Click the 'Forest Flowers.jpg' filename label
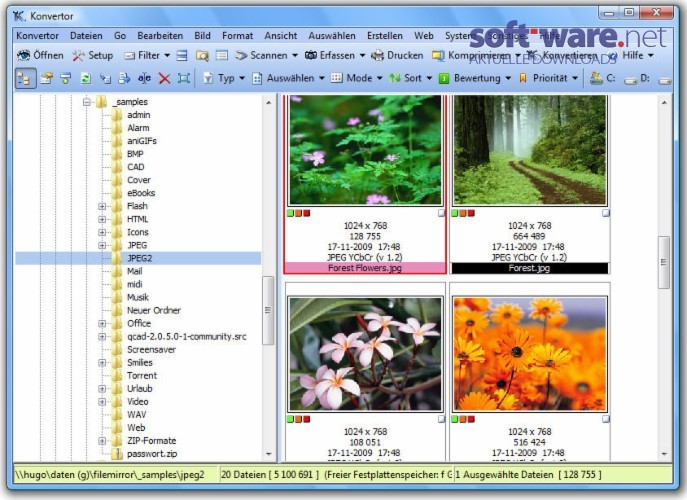The height and width of the screenshot is (500, 687). coord(365,268)
